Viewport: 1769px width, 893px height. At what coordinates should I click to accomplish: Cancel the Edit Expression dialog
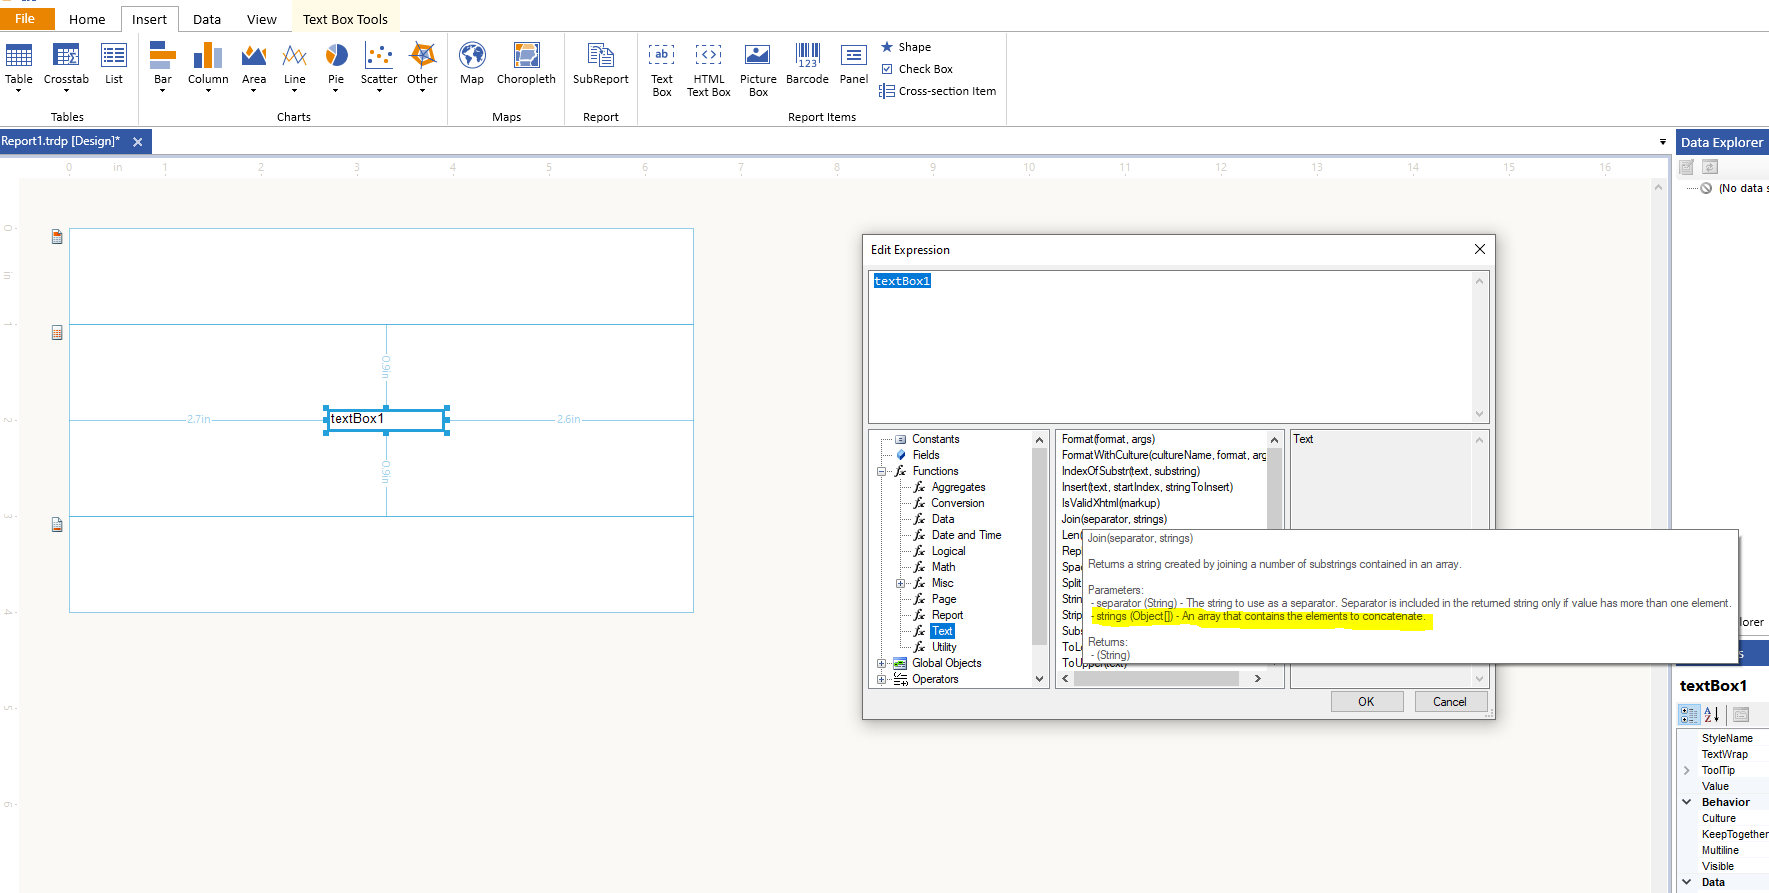[x=1449, y=702]
